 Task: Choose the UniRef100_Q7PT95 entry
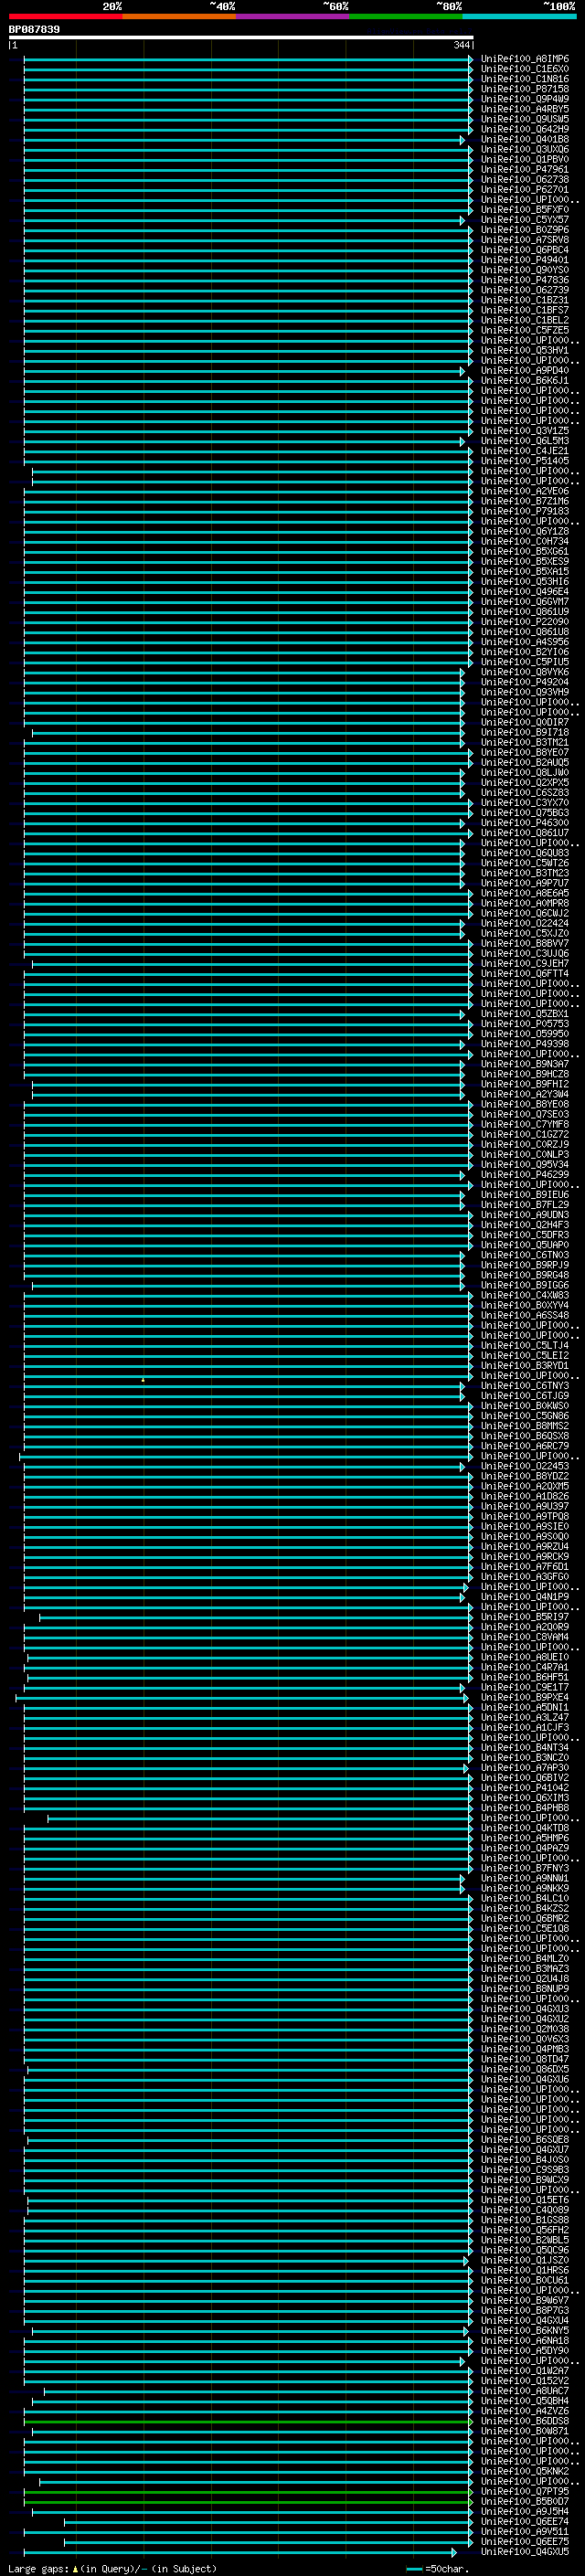[x=525, y=2492]
